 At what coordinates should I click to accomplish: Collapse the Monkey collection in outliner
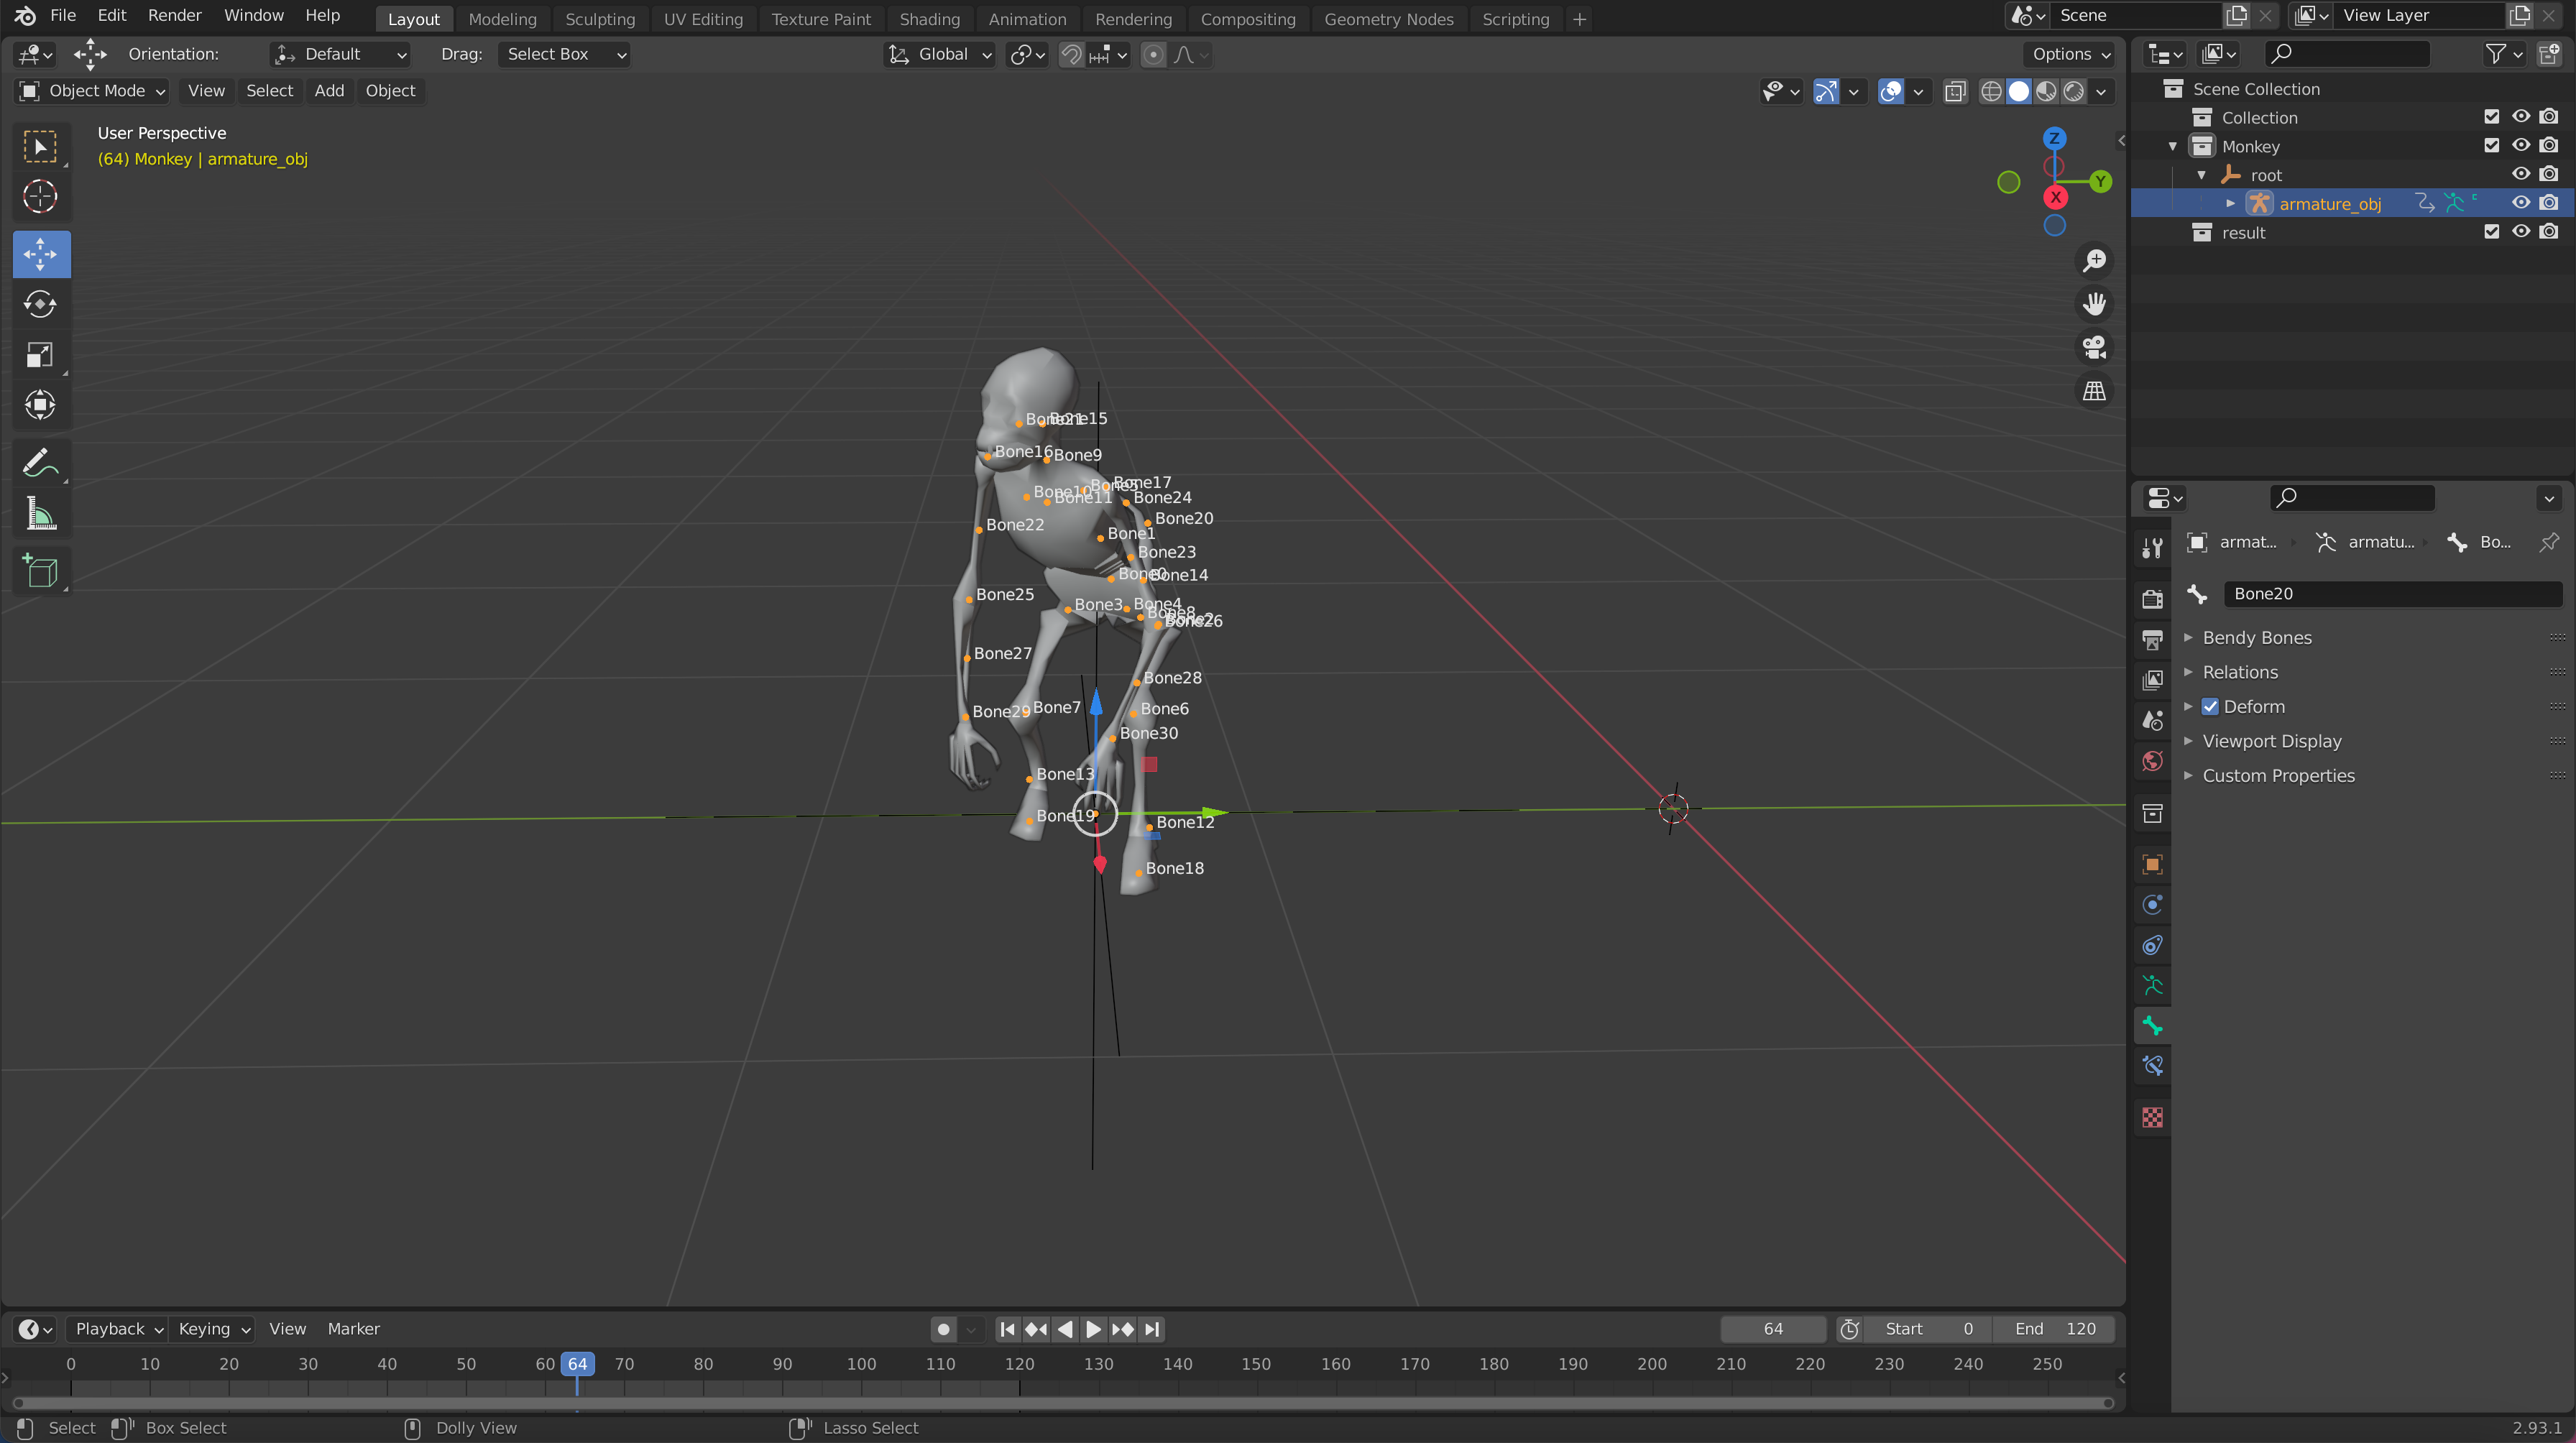pyautogui.click(x=2172, y=146)
